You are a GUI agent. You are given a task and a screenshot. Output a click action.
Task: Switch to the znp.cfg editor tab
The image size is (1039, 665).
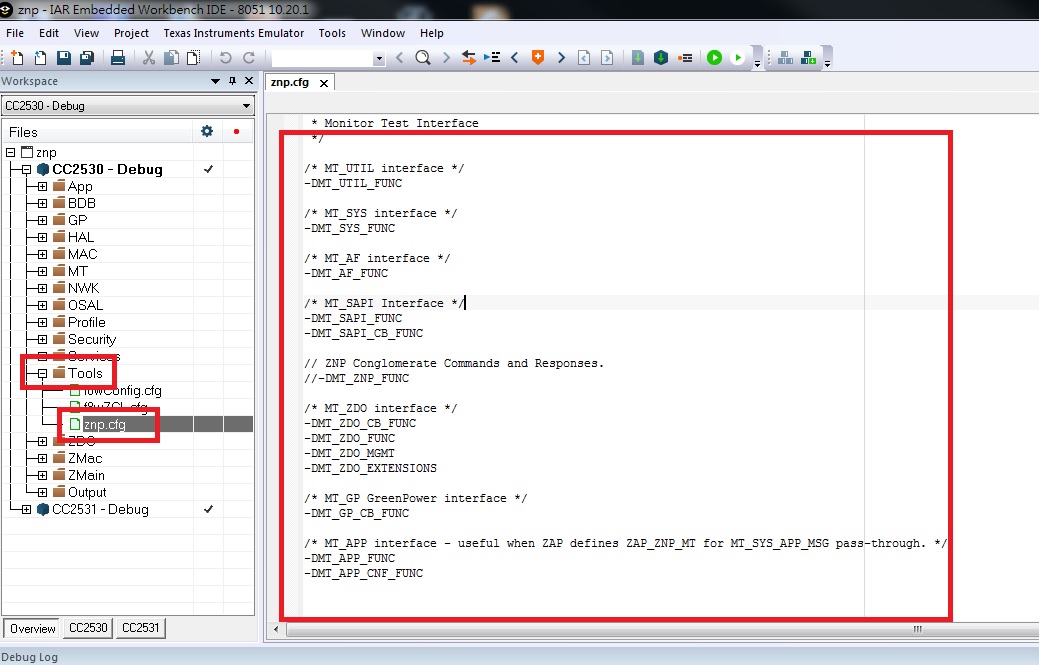coord(290,82)
